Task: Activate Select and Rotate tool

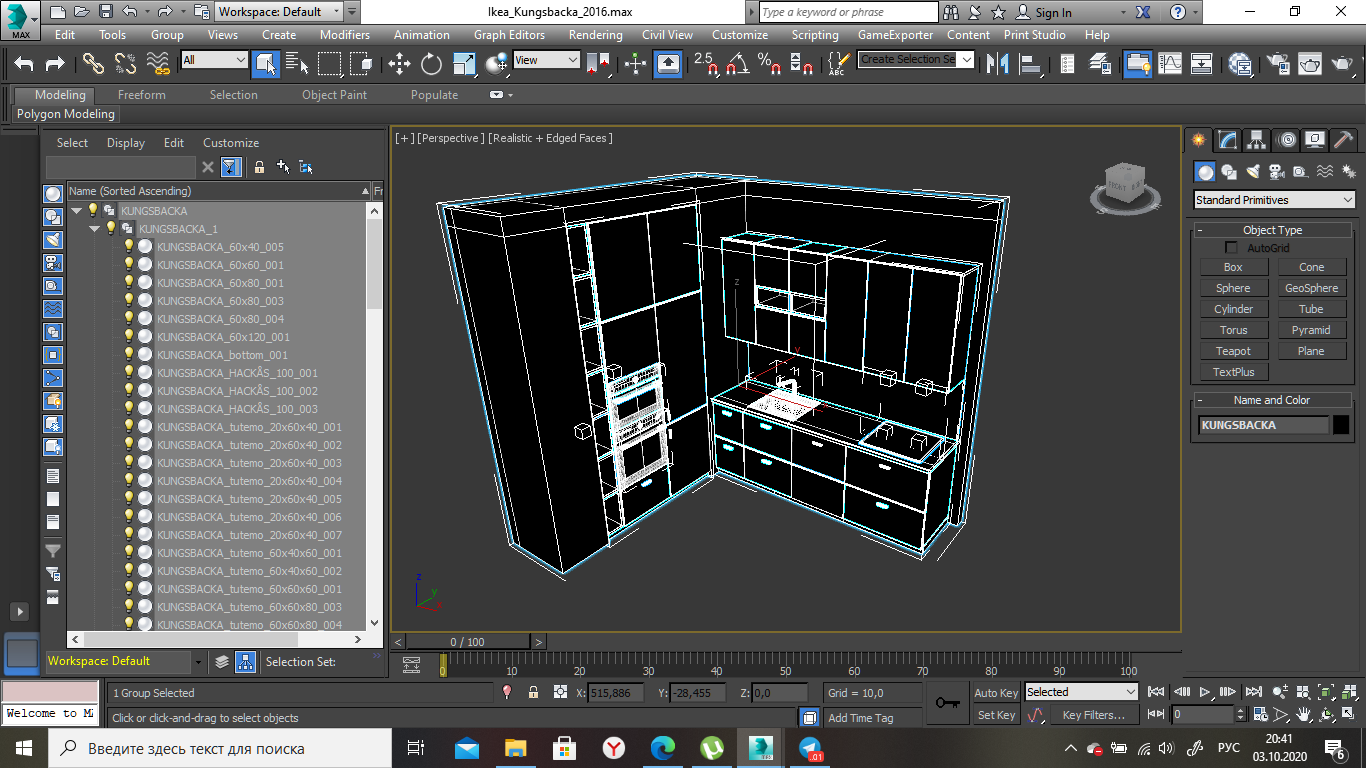Action: [x=431, y=64]
